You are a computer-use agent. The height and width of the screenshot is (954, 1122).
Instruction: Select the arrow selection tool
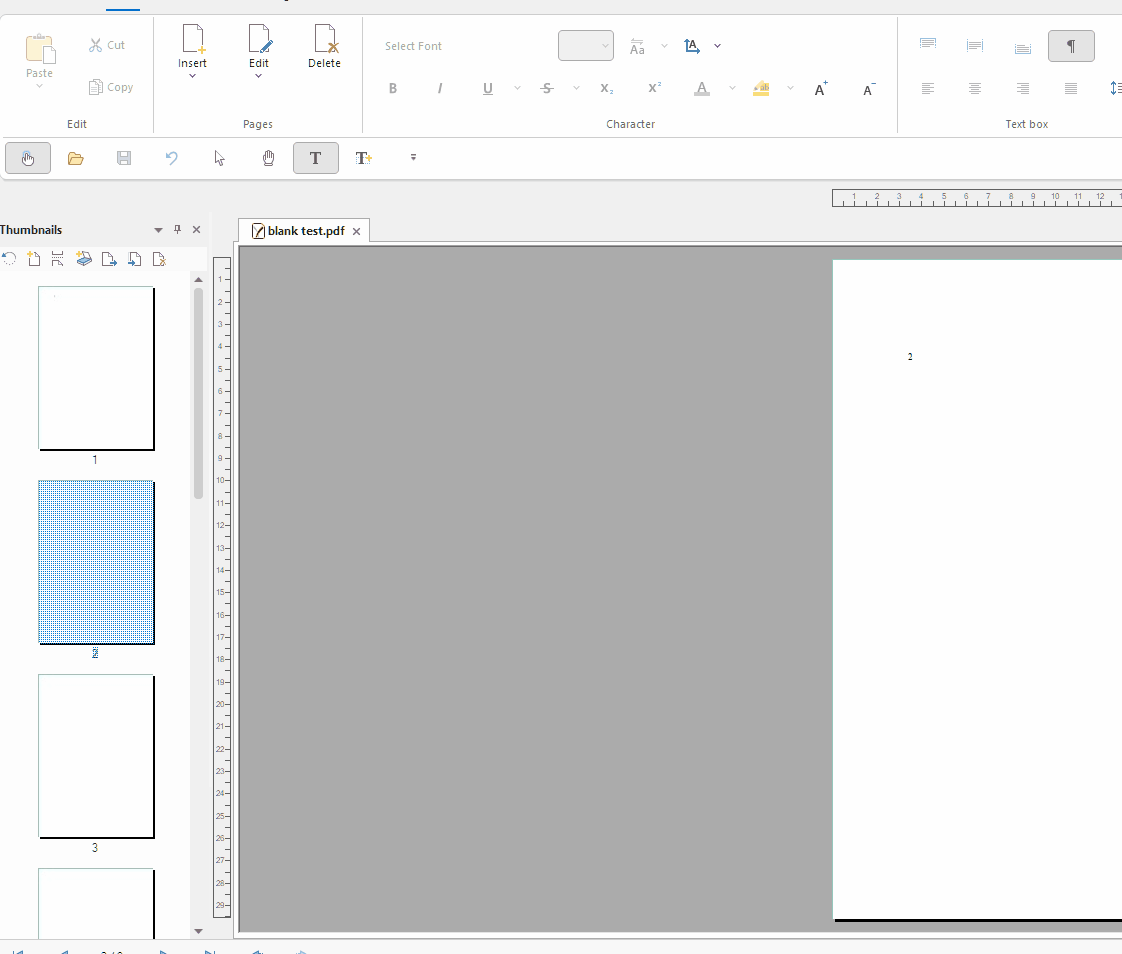coord(220,158)
